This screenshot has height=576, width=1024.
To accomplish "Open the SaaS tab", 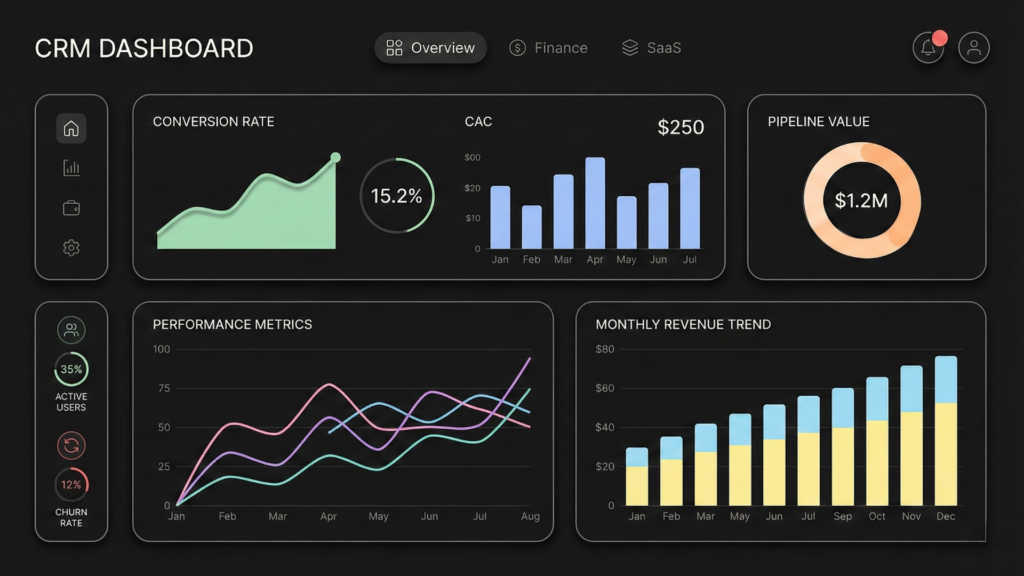I will [653, 47].
